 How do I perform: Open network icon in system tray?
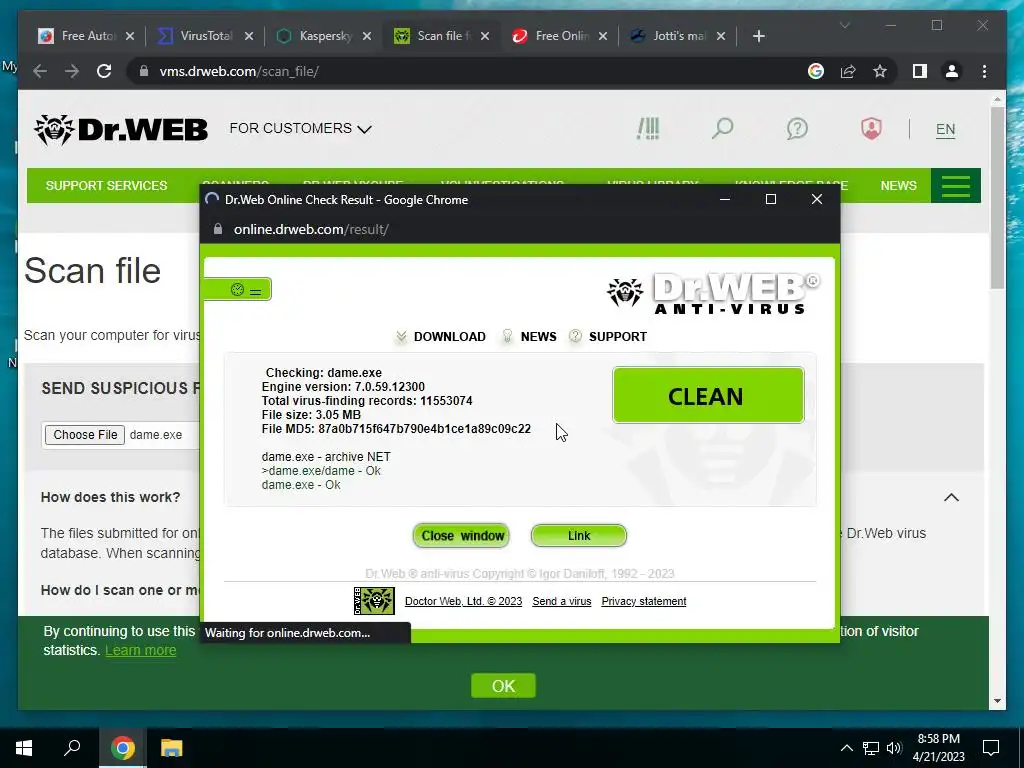[871, 748]
